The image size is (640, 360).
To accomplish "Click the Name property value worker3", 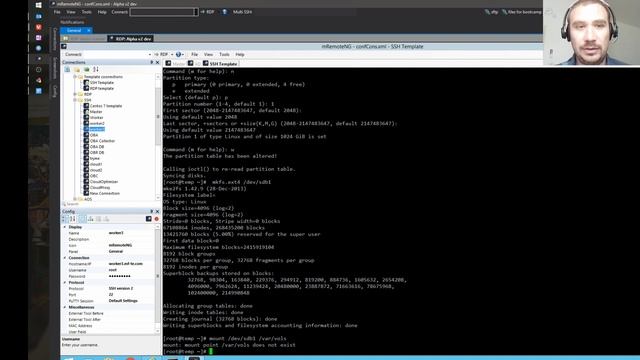I will 116,233.
